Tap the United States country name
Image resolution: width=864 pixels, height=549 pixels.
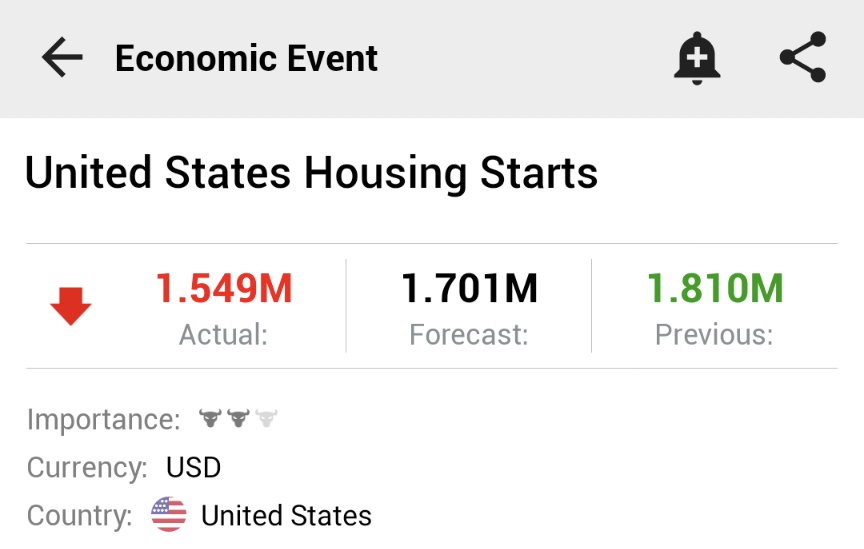point(286,516)
